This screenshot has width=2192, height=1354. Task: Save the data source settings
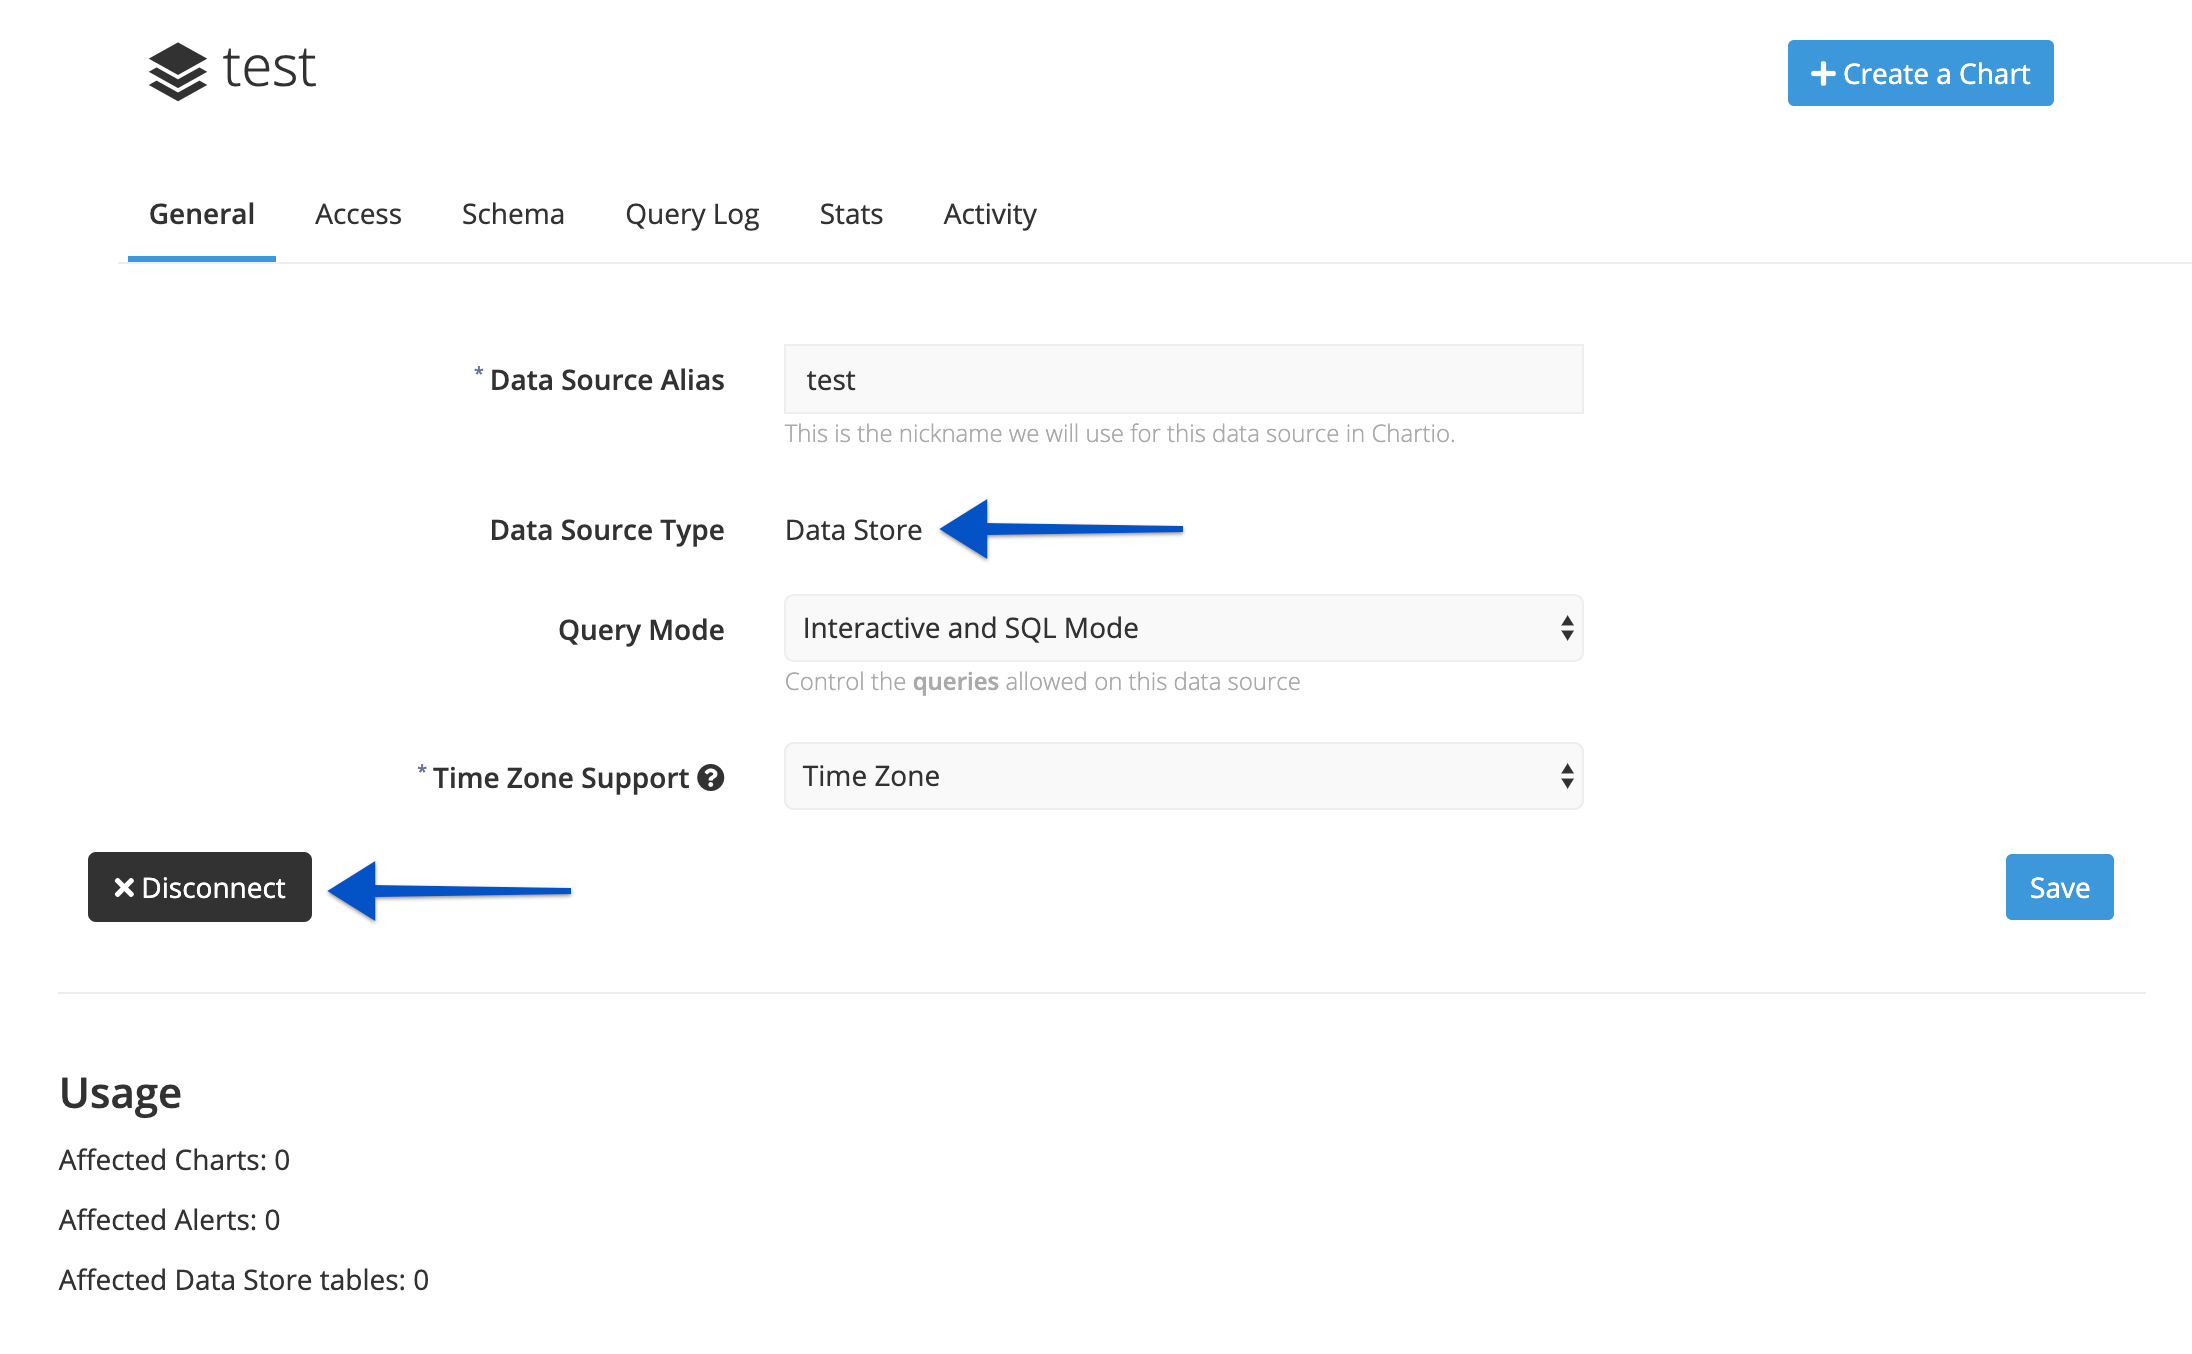click(2059, 887)
